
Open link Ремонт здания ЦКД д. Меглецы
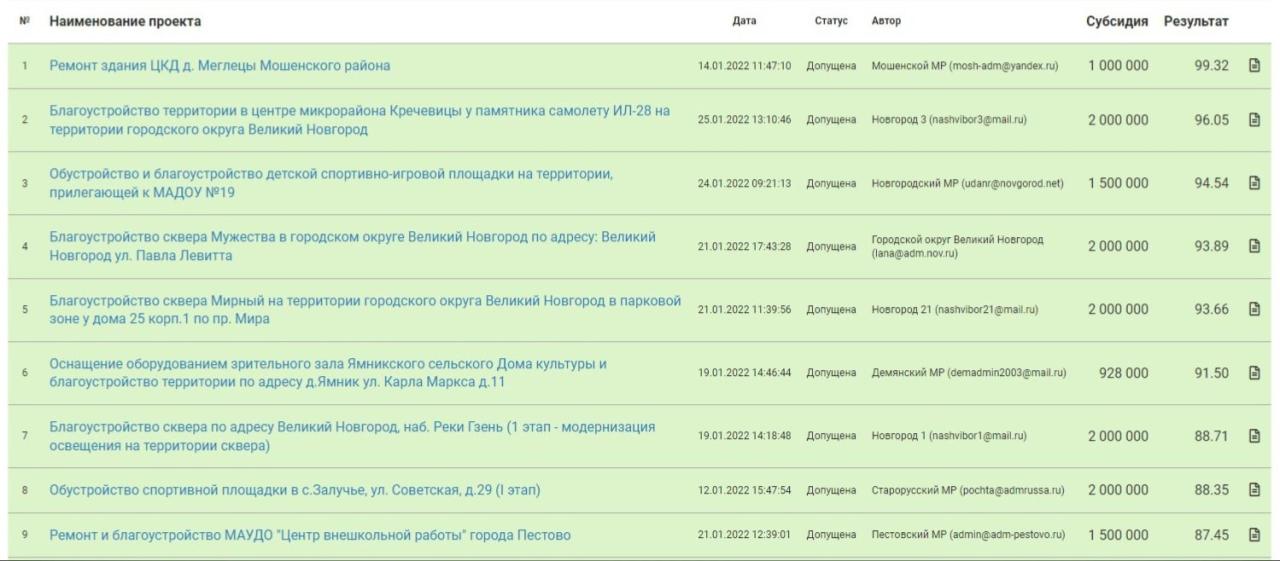click(x=220, y=66)
